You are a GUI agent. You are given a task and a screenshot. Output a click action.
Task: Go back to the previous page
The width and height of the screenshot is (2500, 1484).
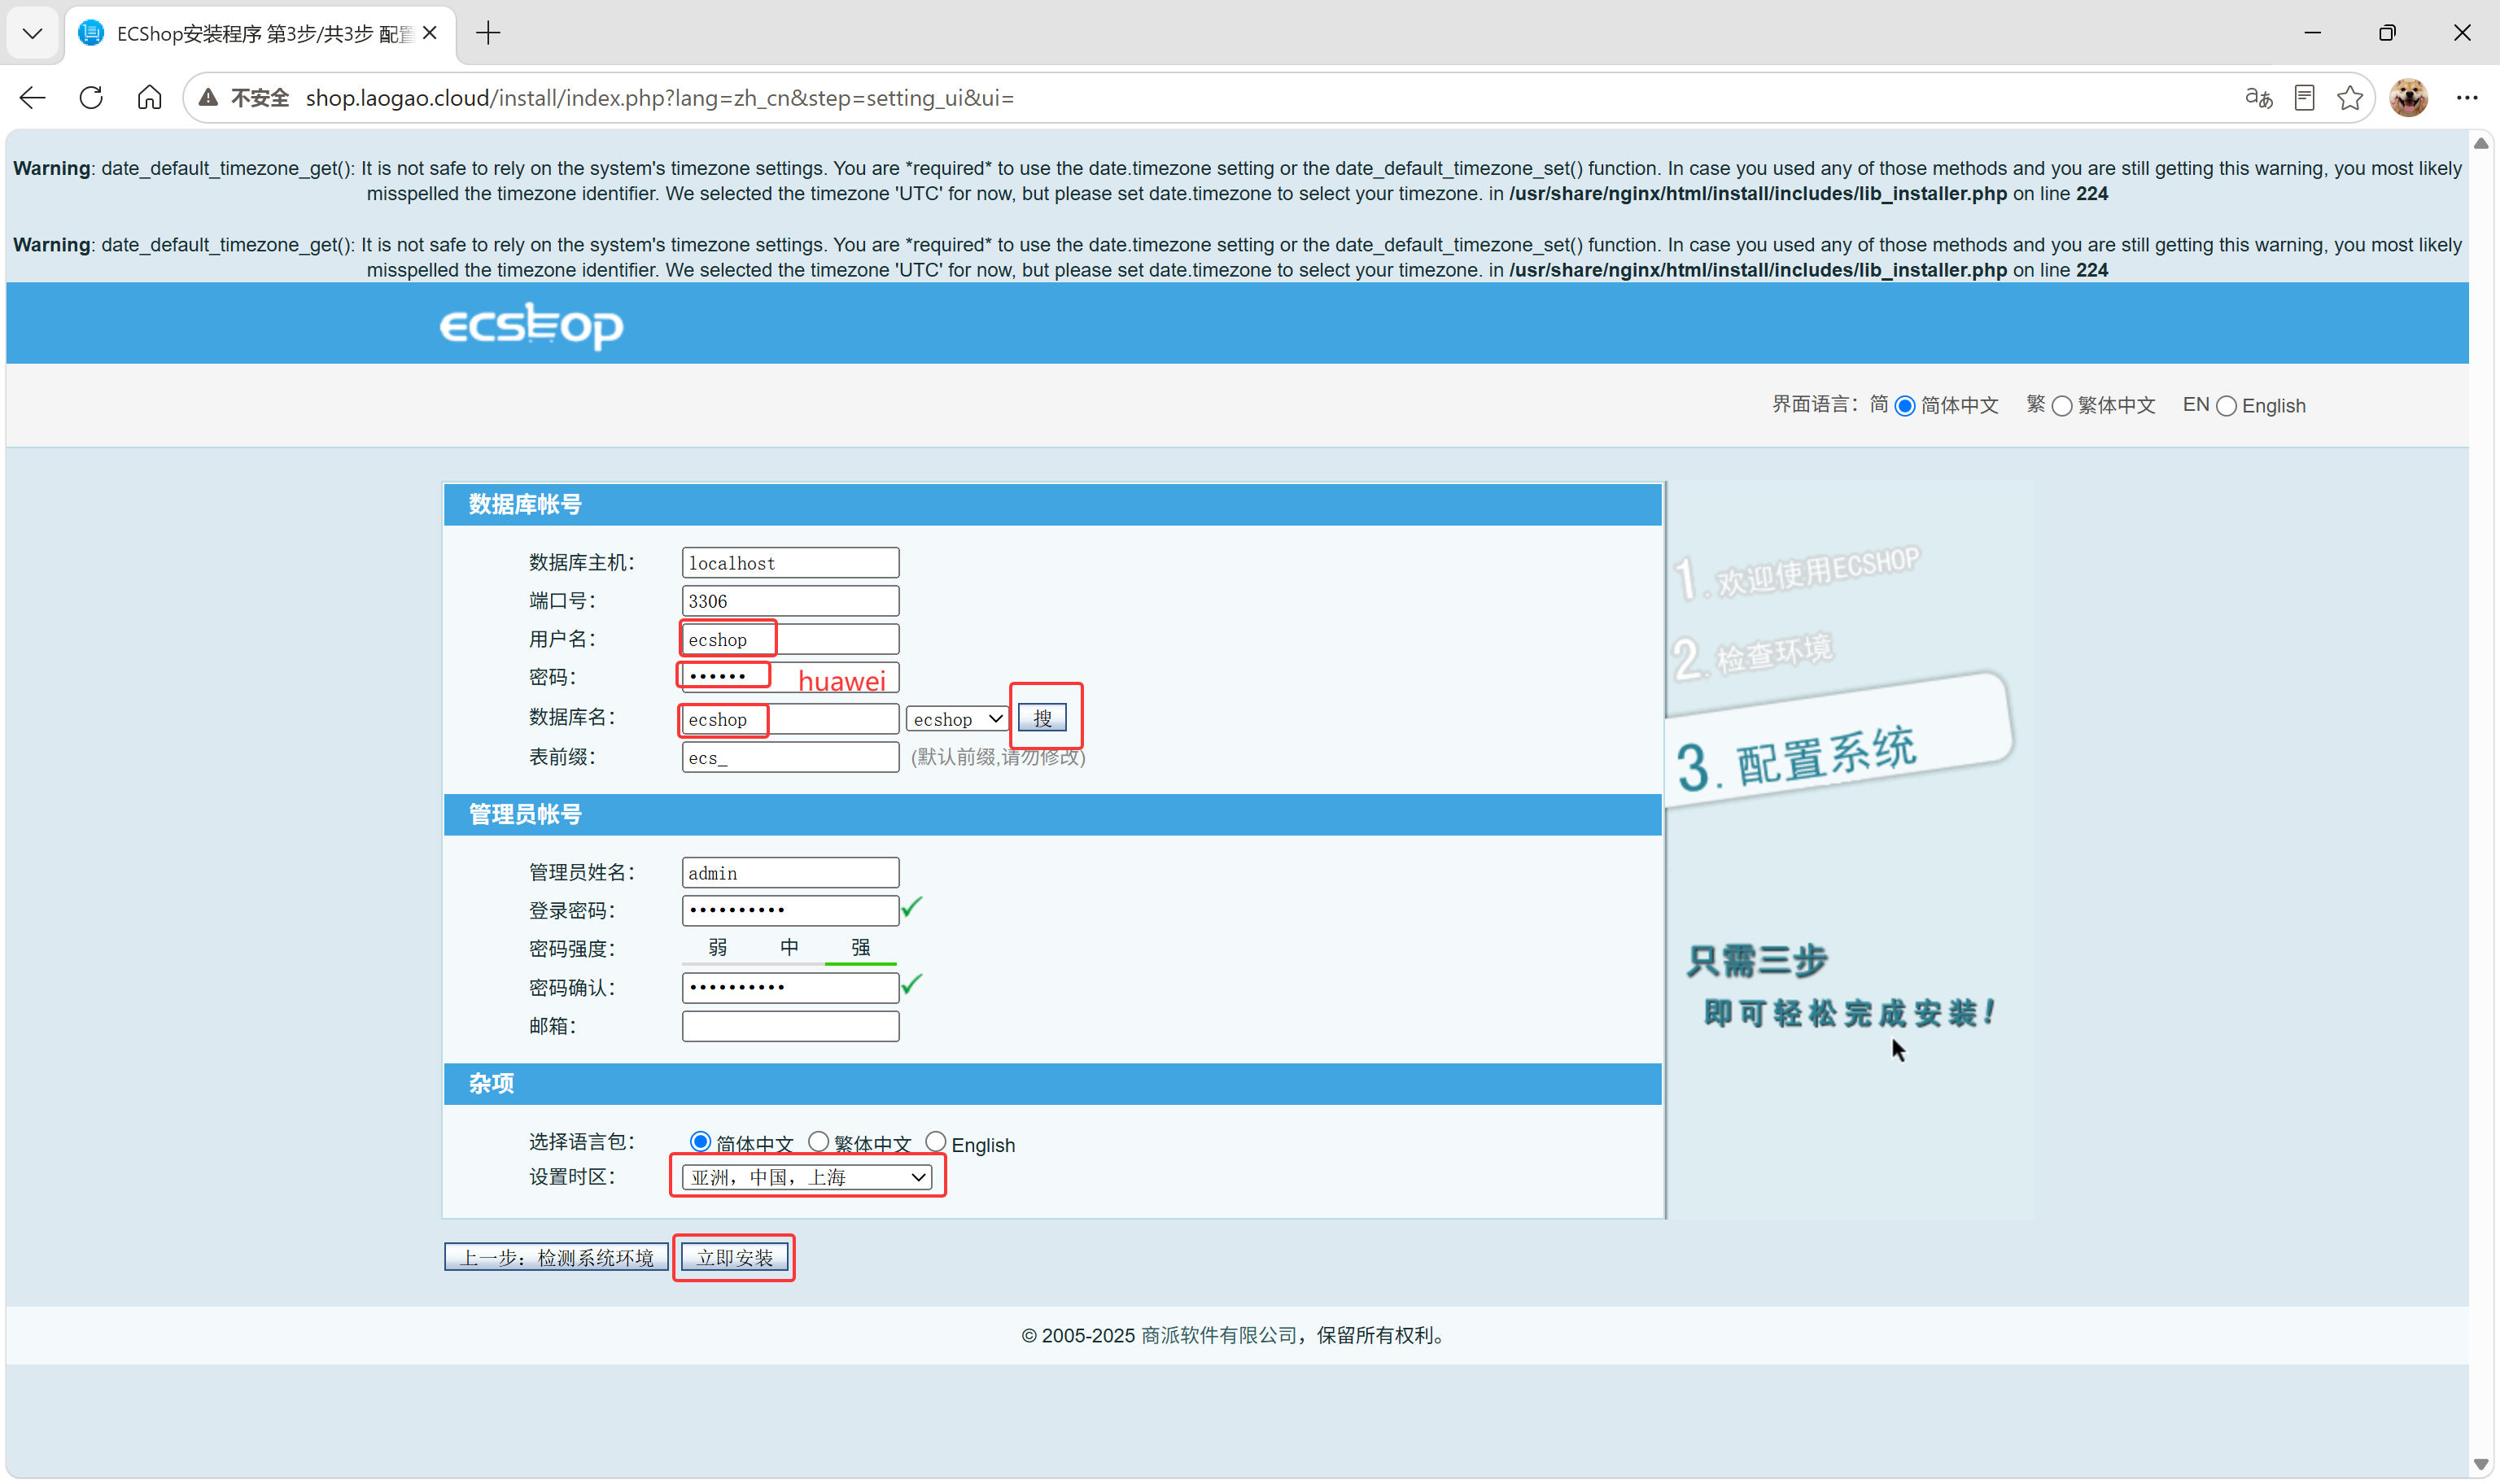click(x=33, y=98)
